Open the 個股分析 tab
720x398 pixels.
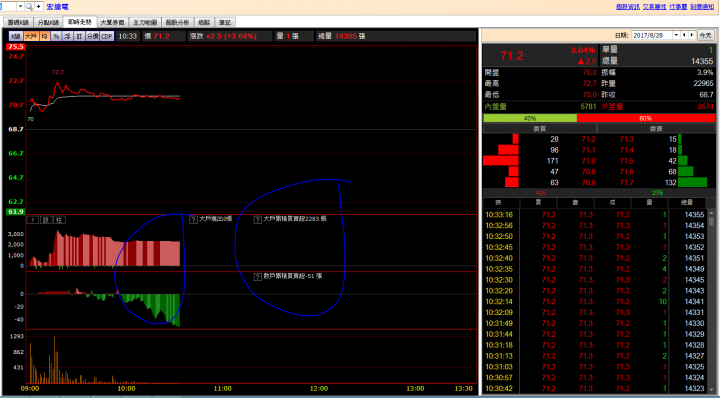point(177,22)
